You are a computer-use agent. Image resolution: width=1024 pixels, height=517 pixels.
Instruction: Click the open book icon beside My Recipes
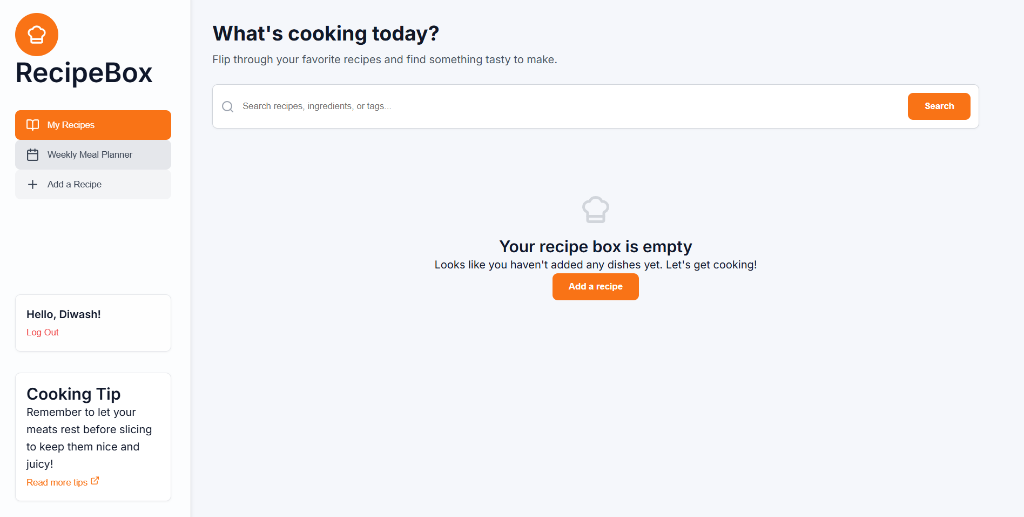coord(33,125)
